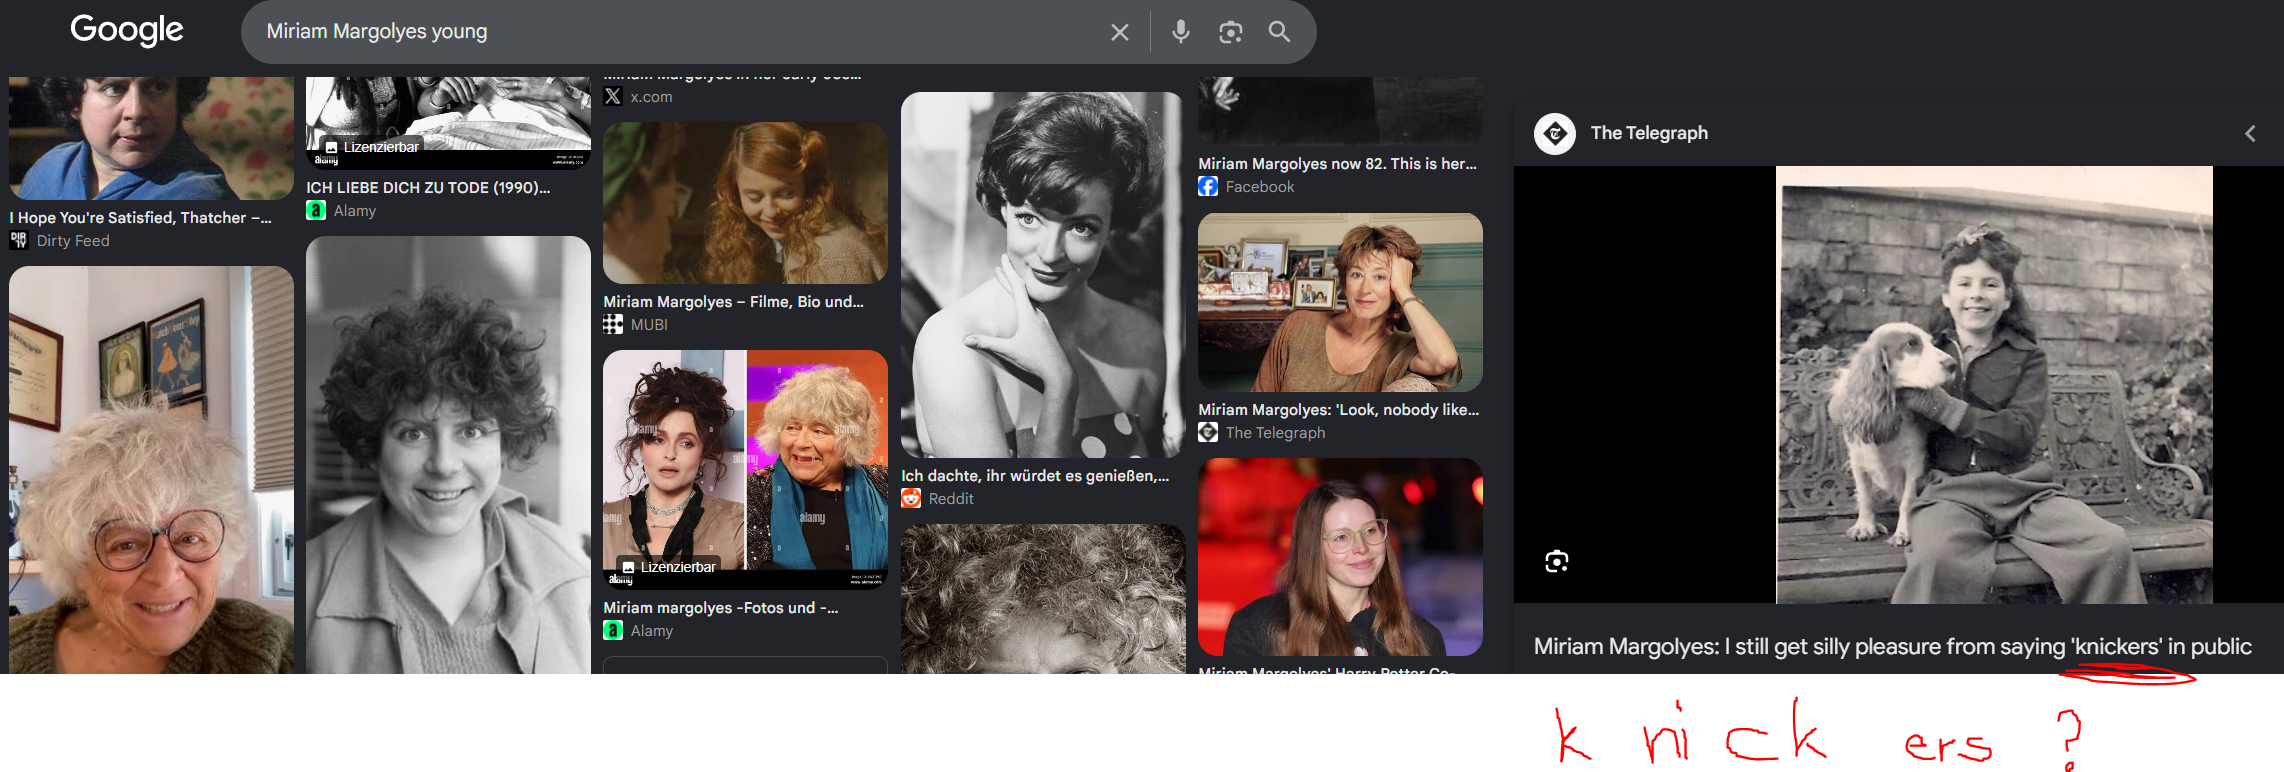
Task: Submit the search with the magnifier icon
Action: click(1279, 32)
